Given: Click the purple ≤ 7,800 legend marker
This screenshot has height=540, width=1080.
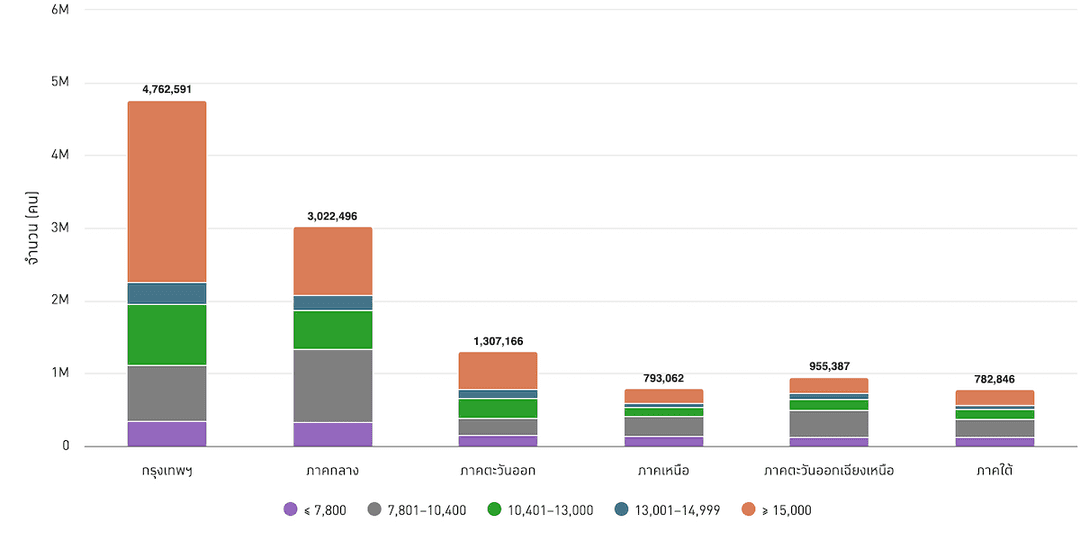Looking at the screenshot, I should click(x=291, y=510).
